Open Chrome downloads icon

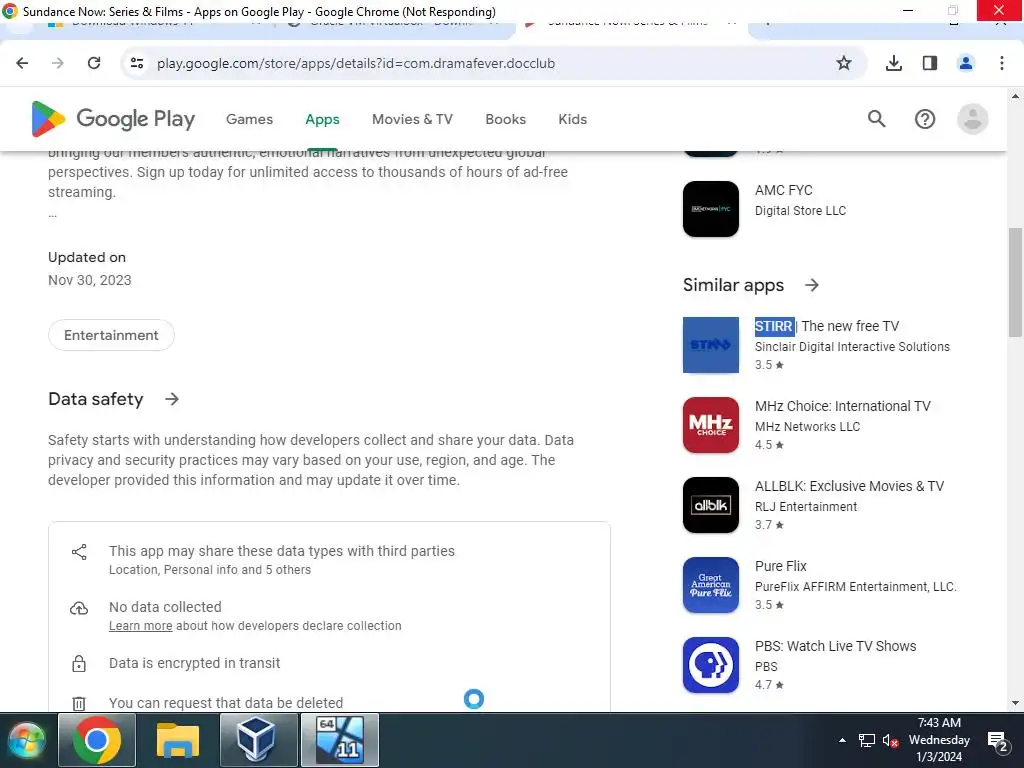point(894,63)
